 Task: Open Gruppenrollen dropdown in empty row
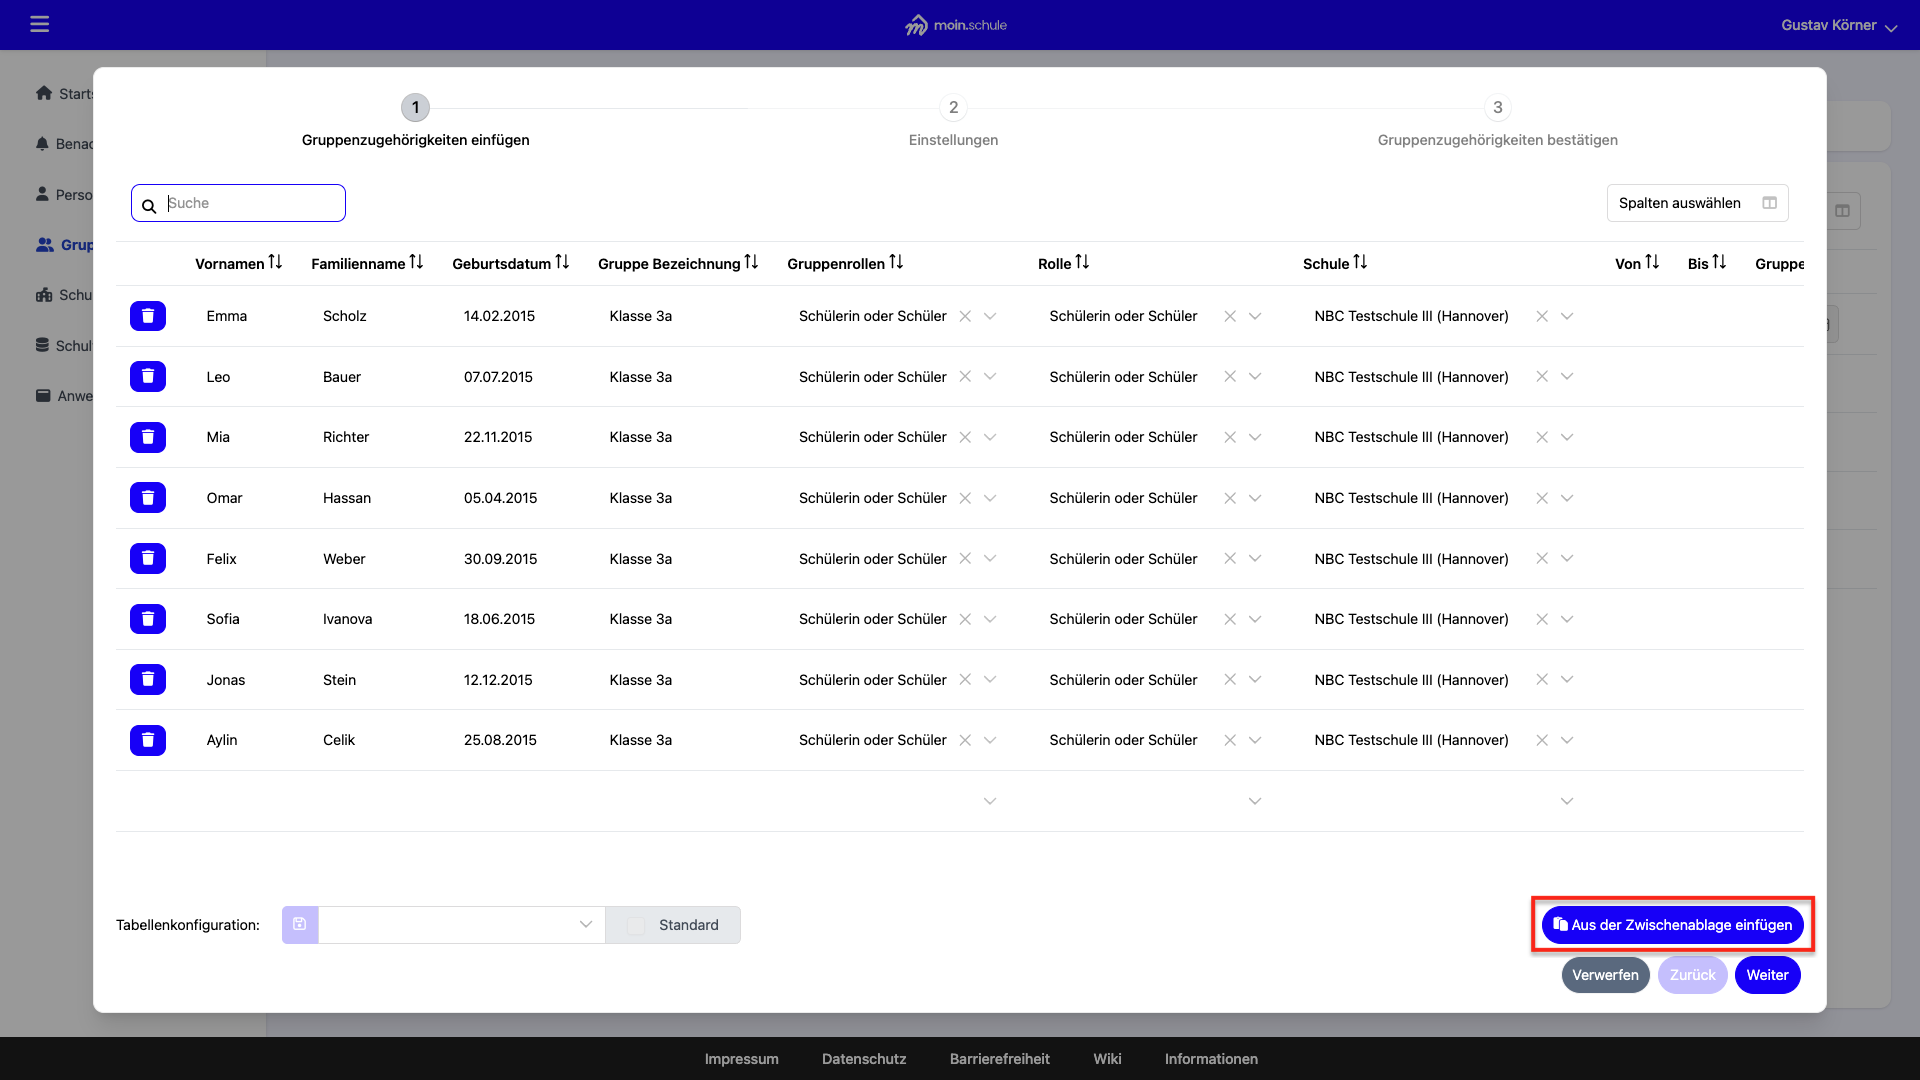tap(990, 801)
